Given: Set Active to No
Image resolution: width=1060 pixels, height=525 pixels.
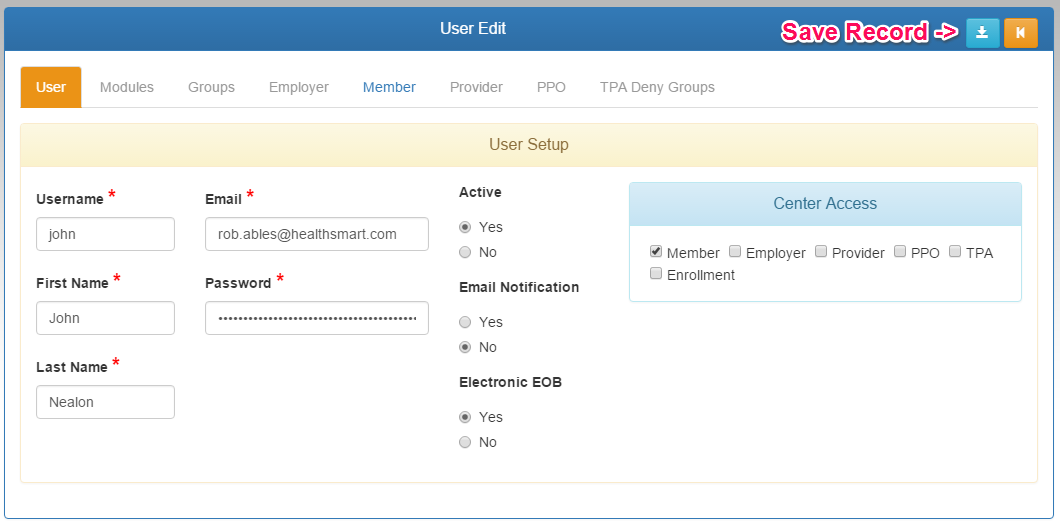Looking at the screenshot, I should point(465,252).
